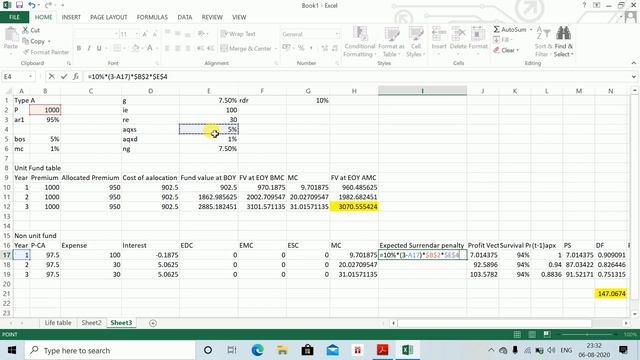Switch to the VIEW tab
The image size is (640, 360).
point(239,17)
